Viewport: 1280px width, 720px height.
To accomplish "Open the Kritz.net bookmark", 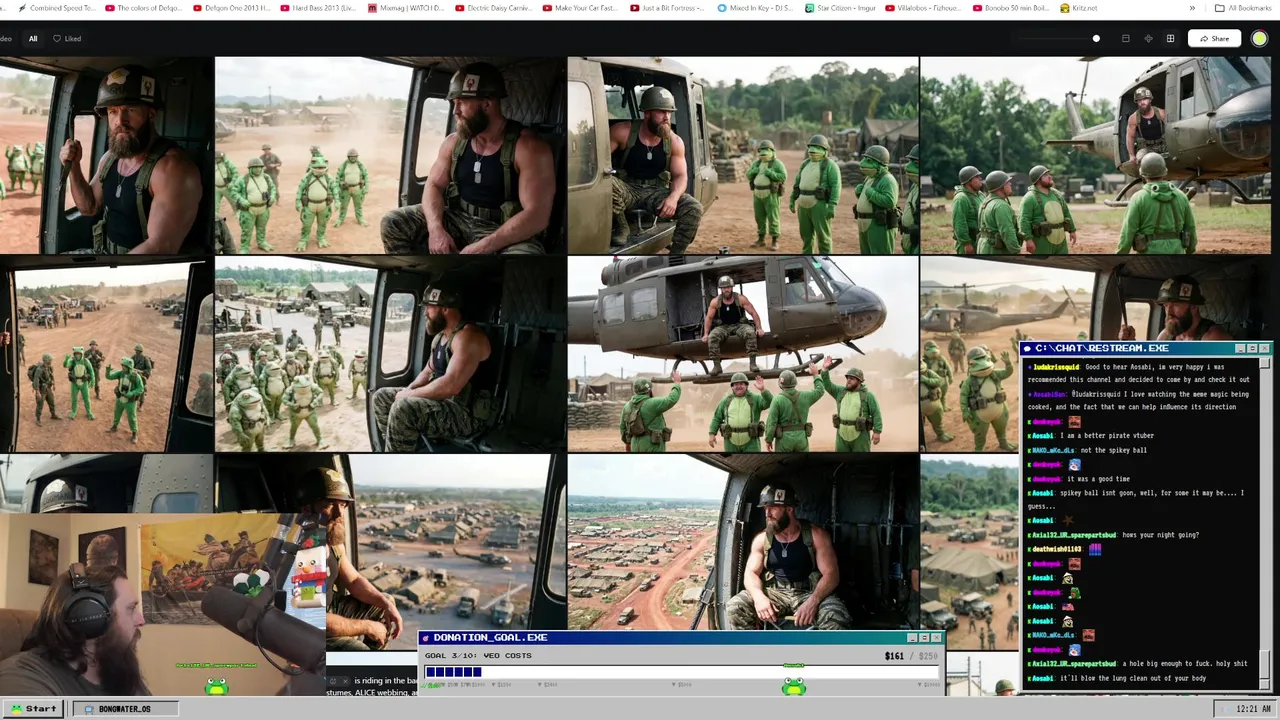I will 1079,8.
